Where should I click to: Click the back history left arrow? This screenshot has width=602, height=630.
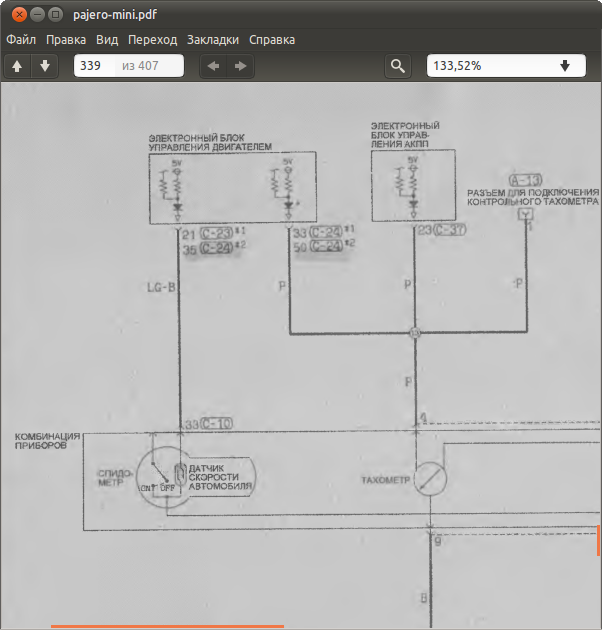click(x=213, y=66)
